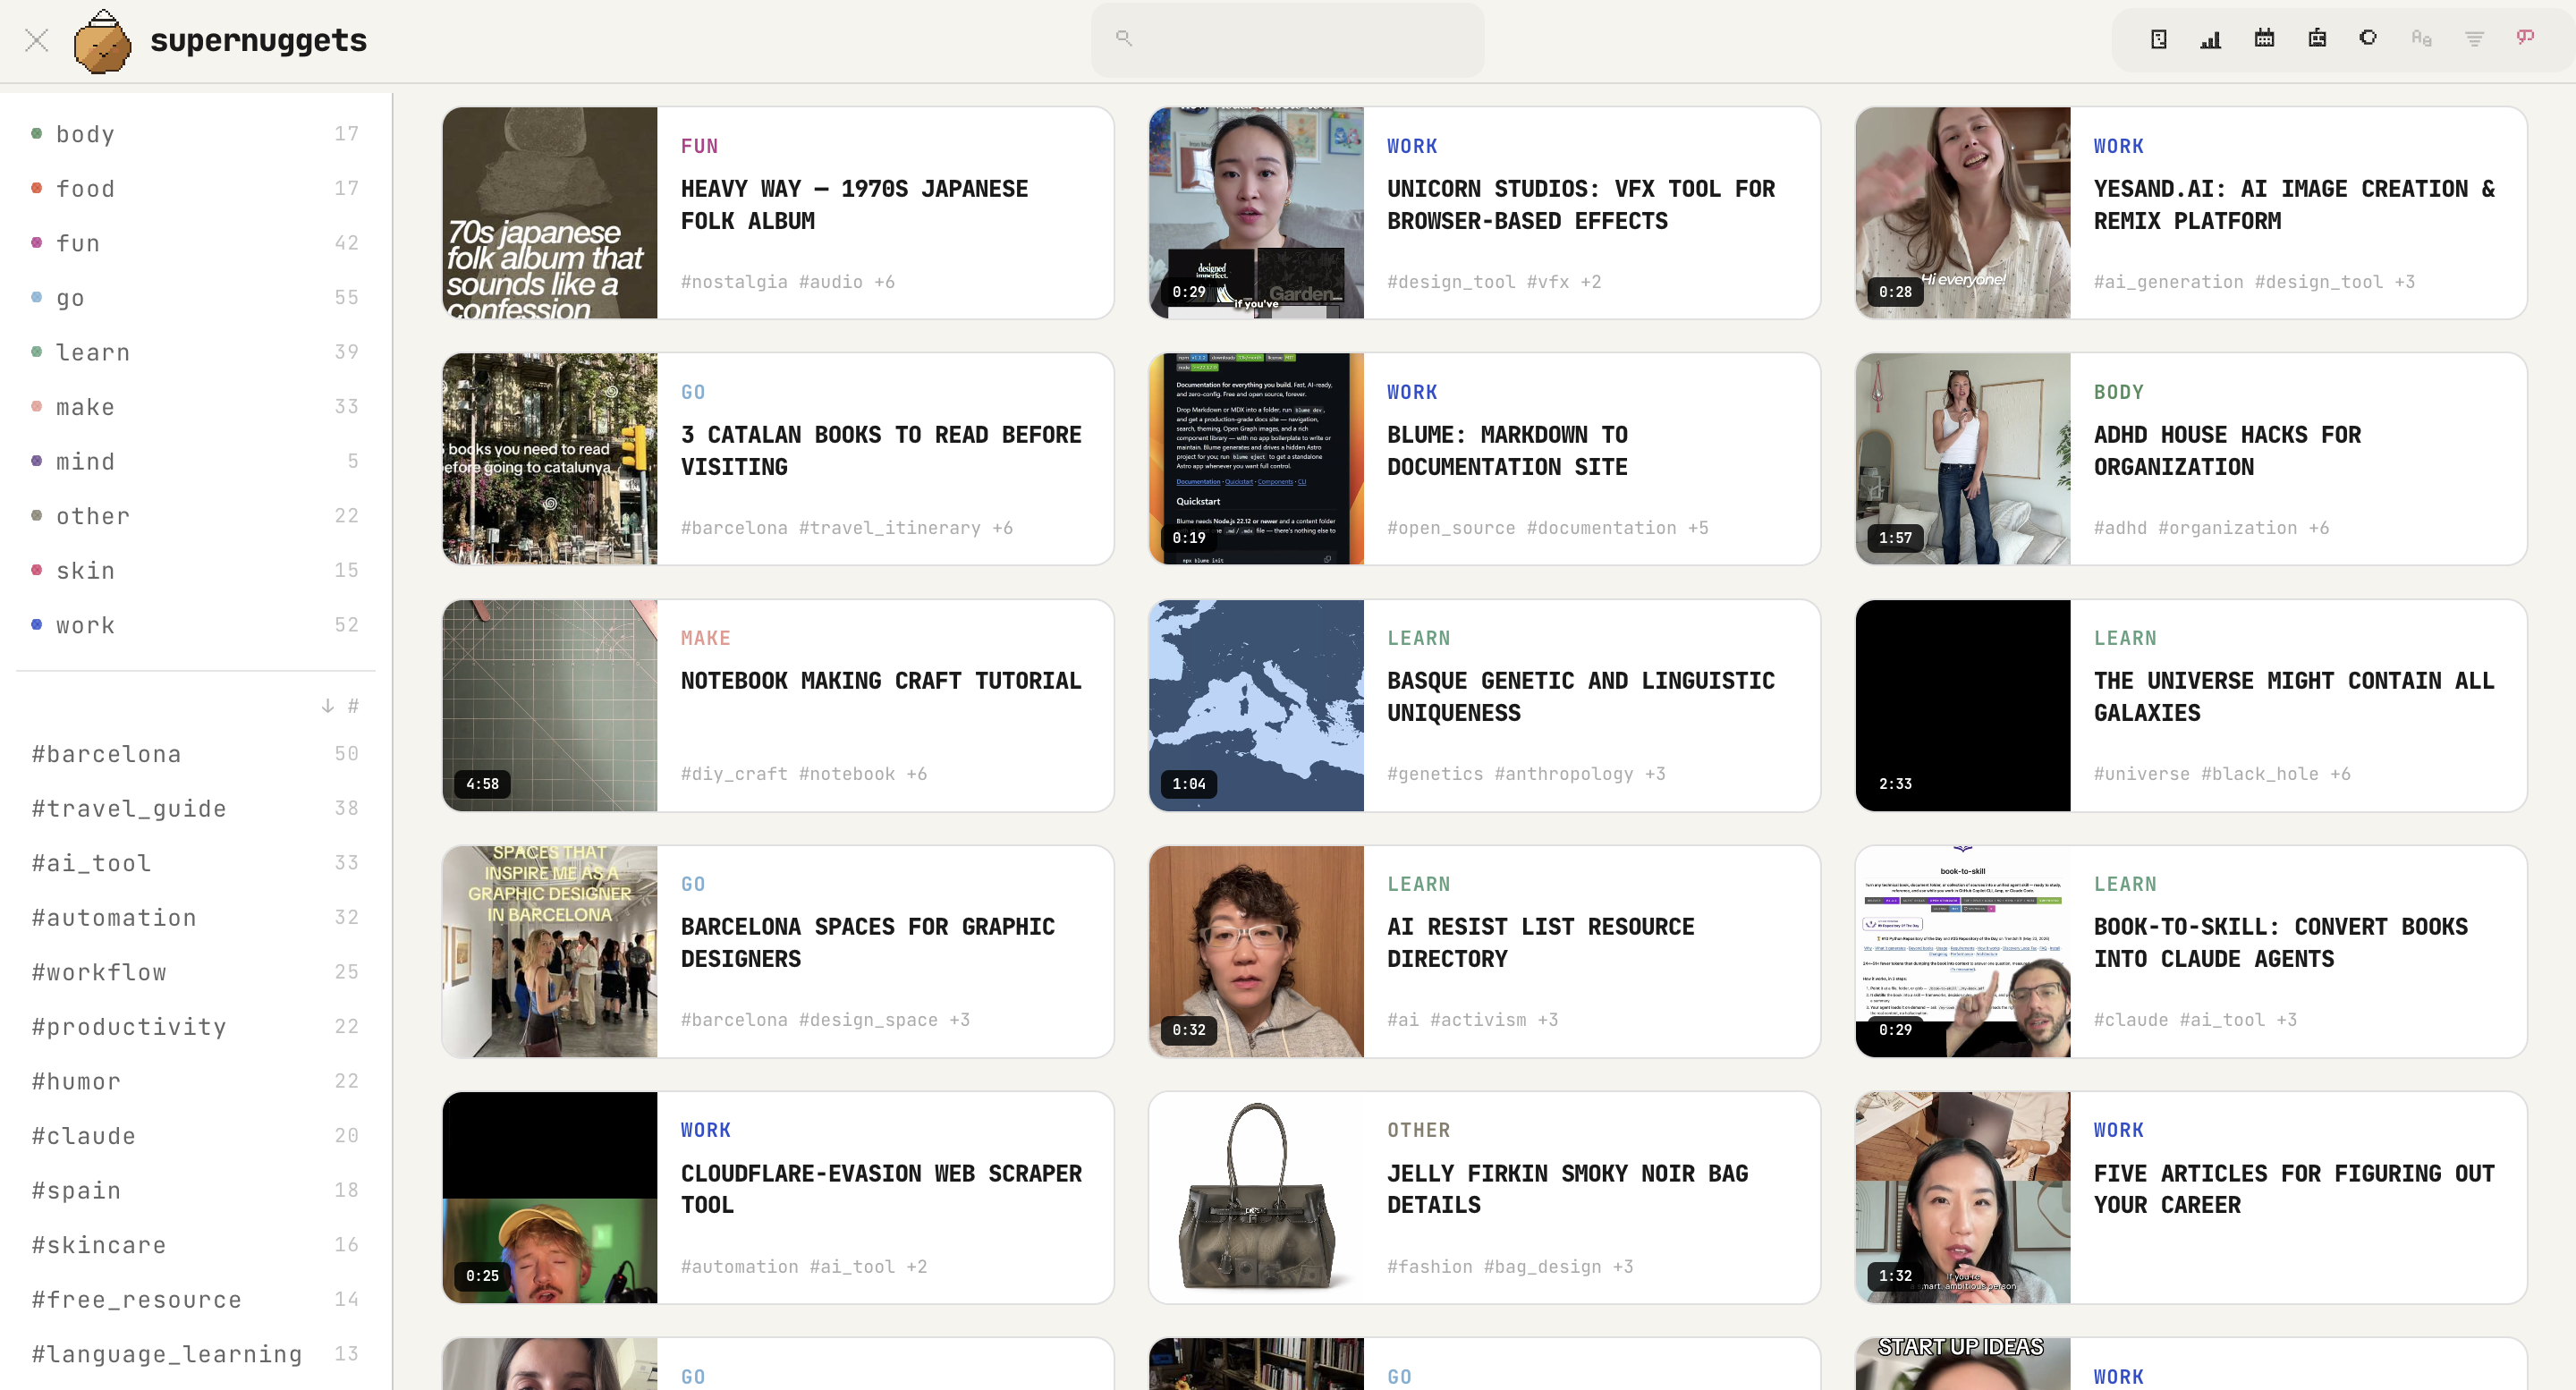Click the pink speech bubble icon
2576x1390 pixels.
point(2525,37)
